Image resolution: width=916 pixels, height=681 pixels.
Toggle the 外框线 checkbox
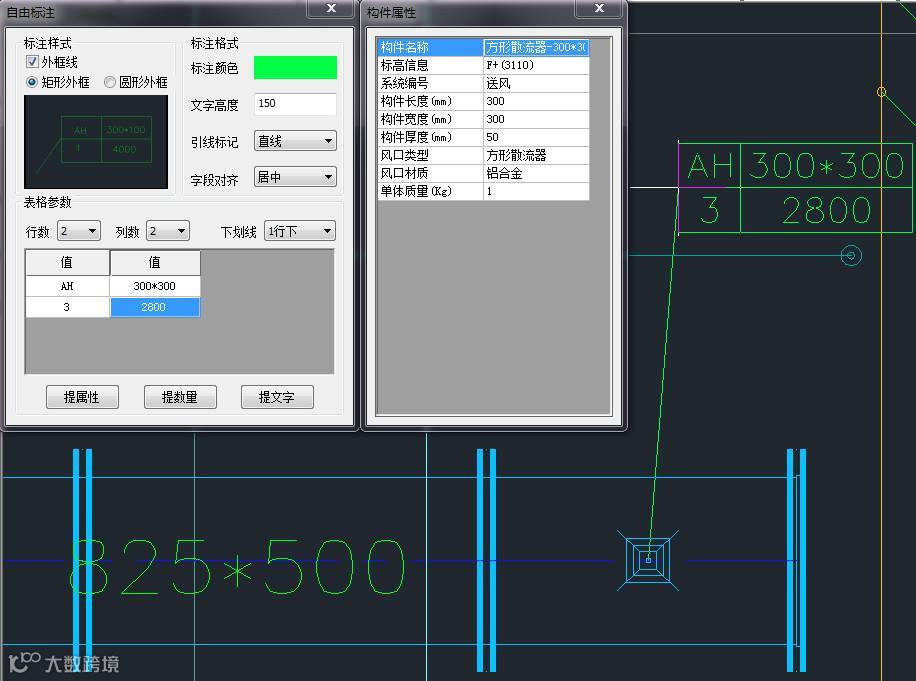pos(33,62)
